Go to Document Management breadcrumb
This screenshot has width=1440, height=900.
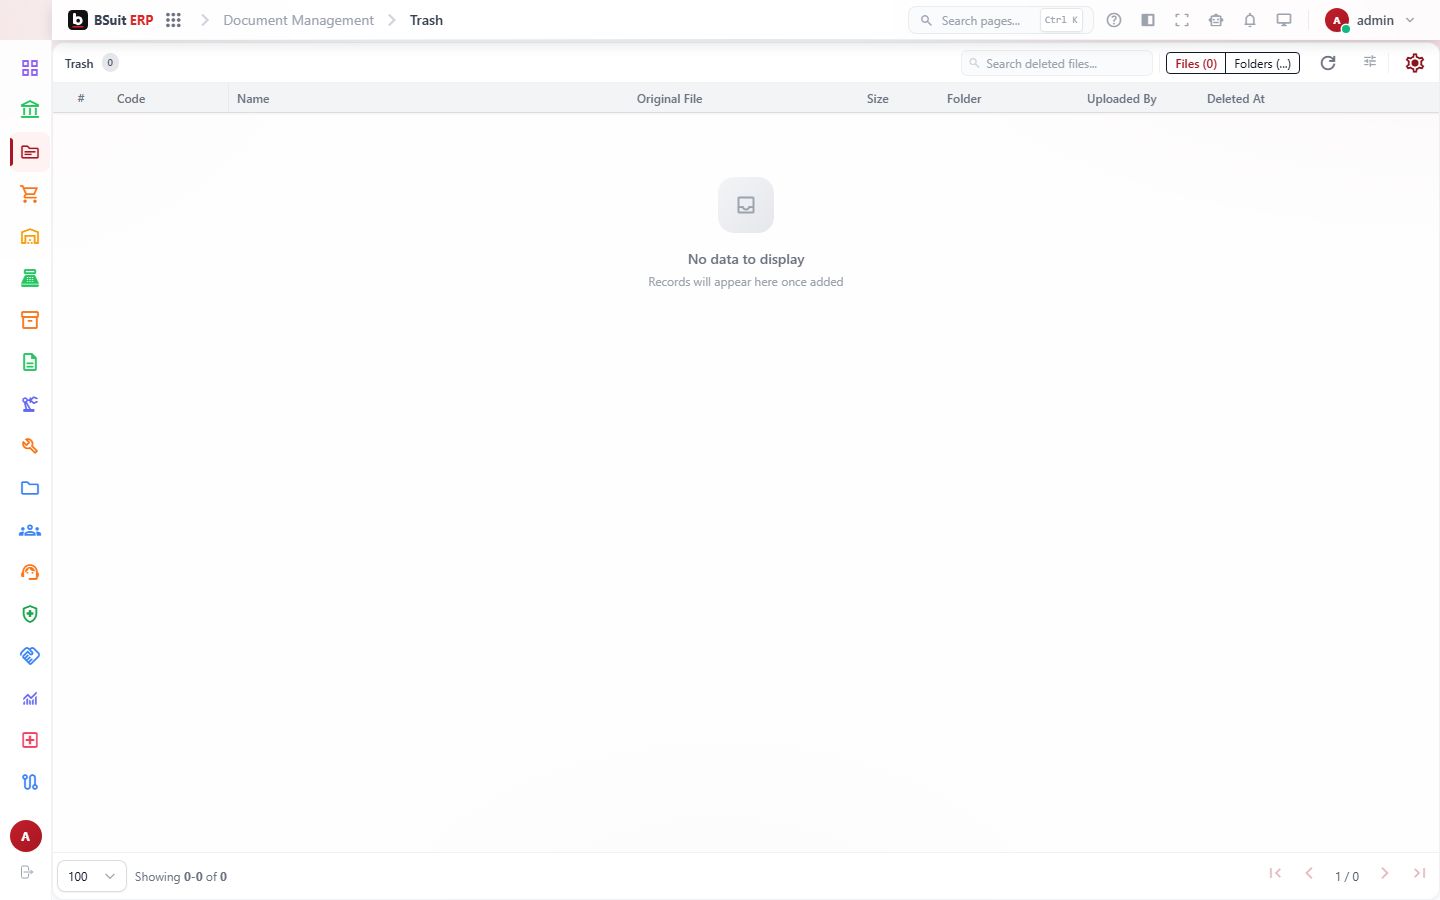pyautogui.click(x=298, y=20)
